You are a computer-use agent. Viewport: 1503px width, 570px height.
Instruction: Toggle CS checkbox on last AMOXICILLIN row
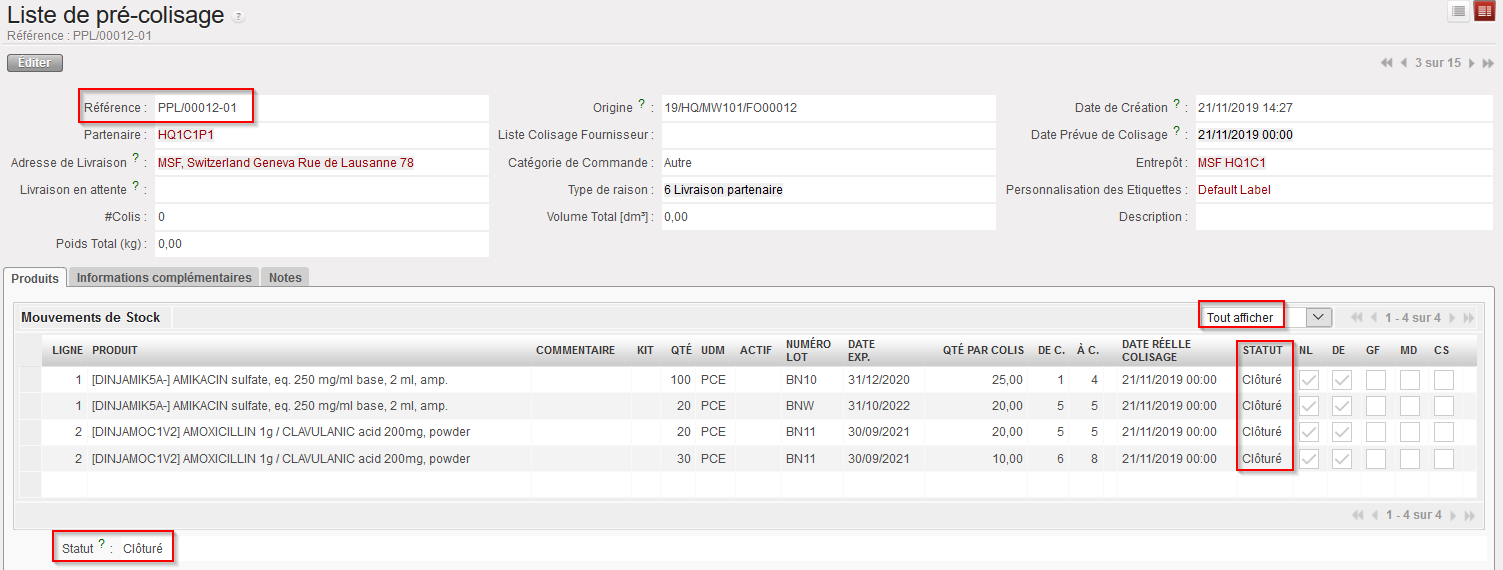(1443, 459)
